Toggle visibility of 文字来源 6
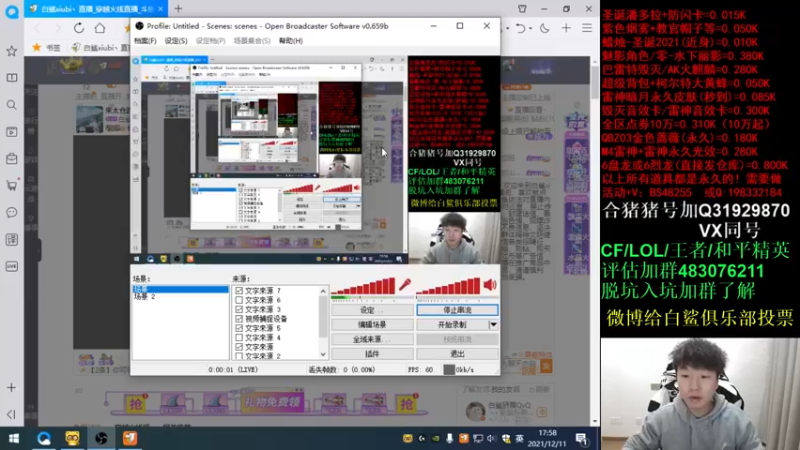The image size is (800, 450). coord(239,300)
